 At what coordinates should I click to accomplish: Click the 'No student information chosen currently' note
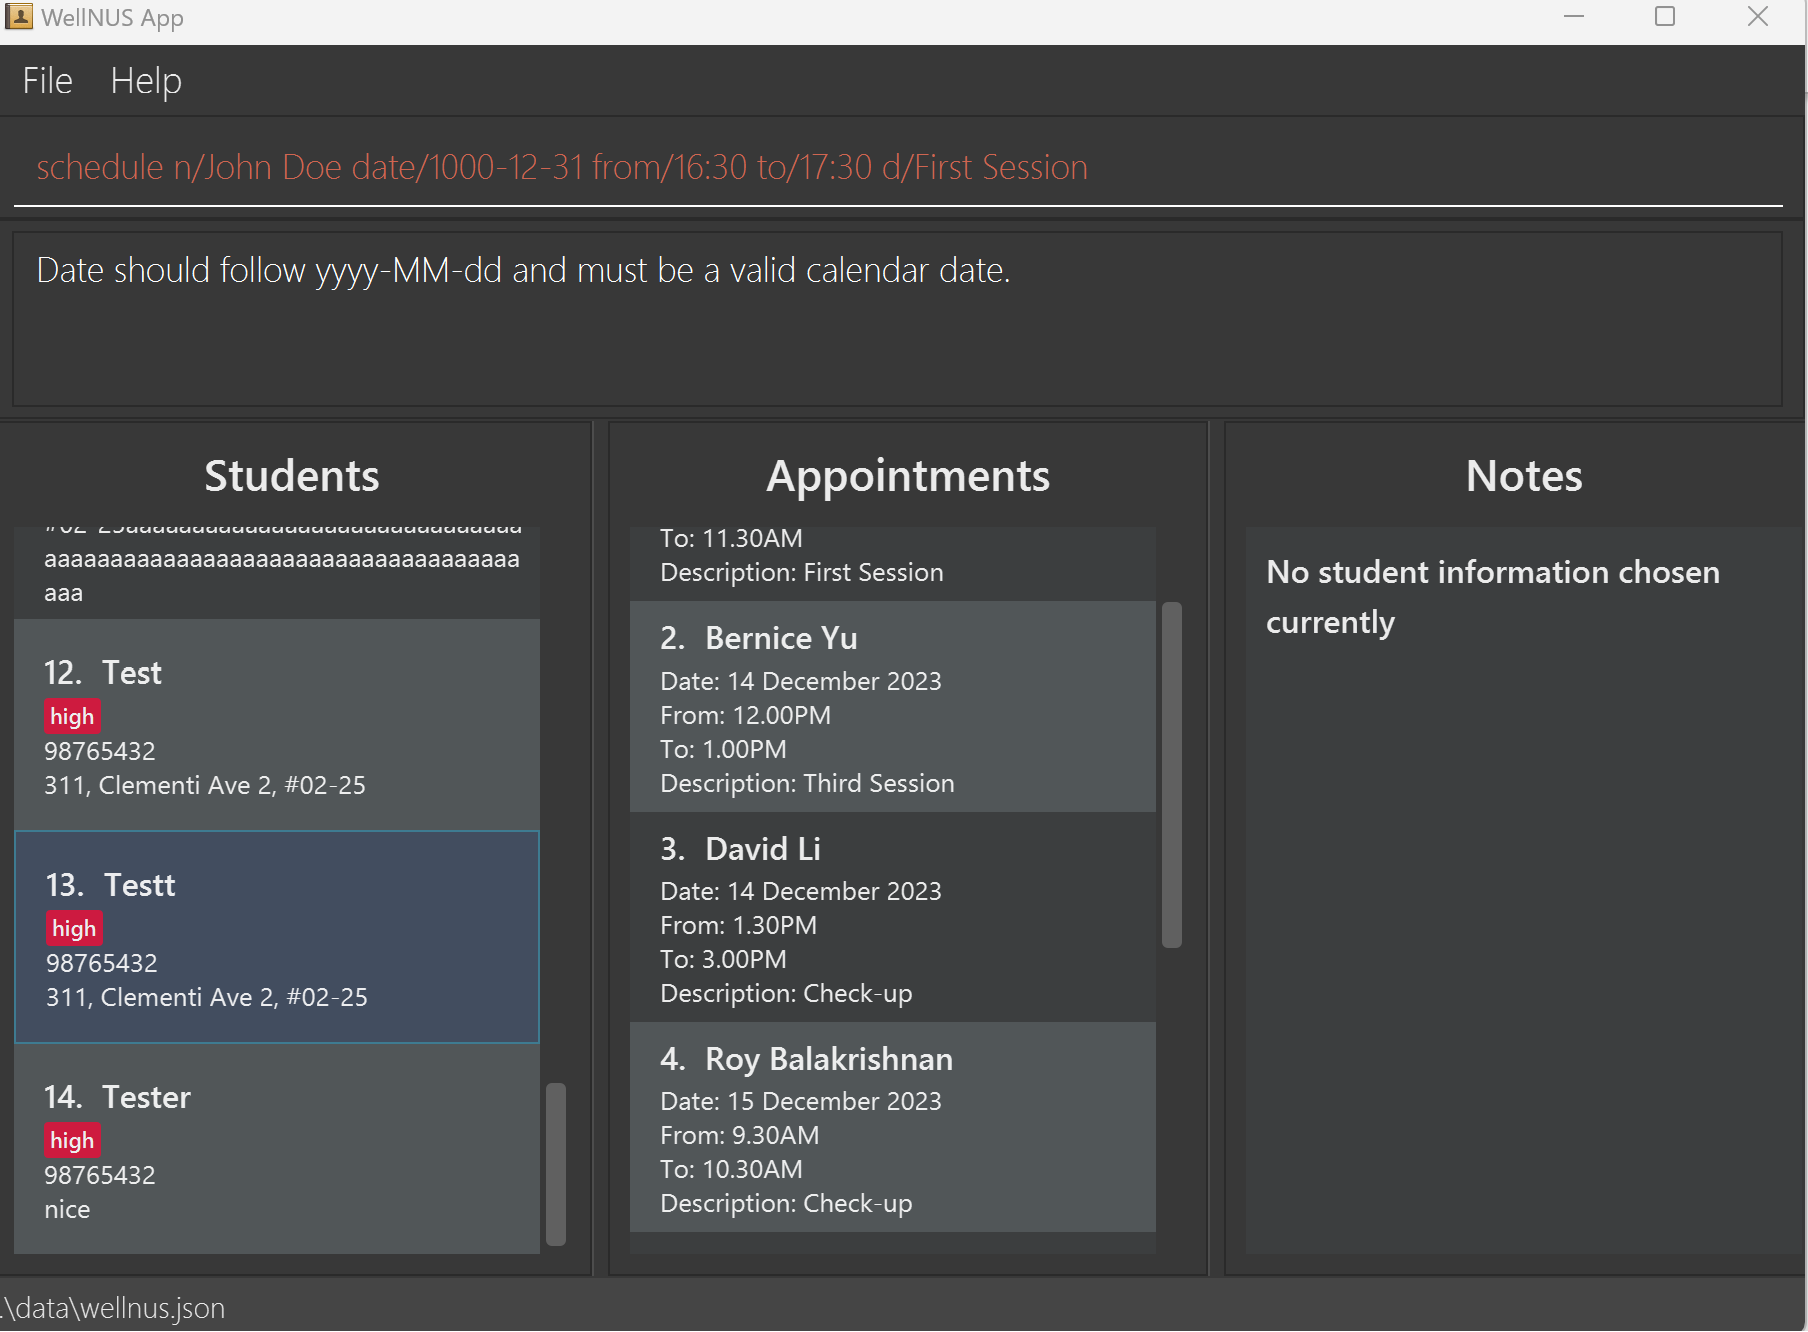click(1493, 597)
